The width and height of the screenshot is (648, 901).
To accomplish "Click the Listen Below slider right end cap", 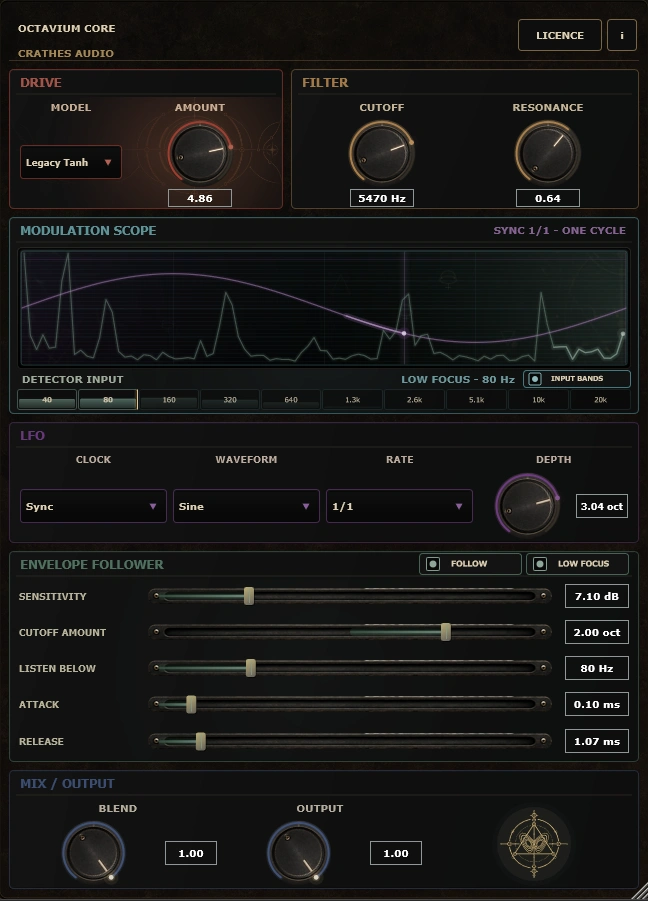I will pyautogui.click(x=543, y=668).
